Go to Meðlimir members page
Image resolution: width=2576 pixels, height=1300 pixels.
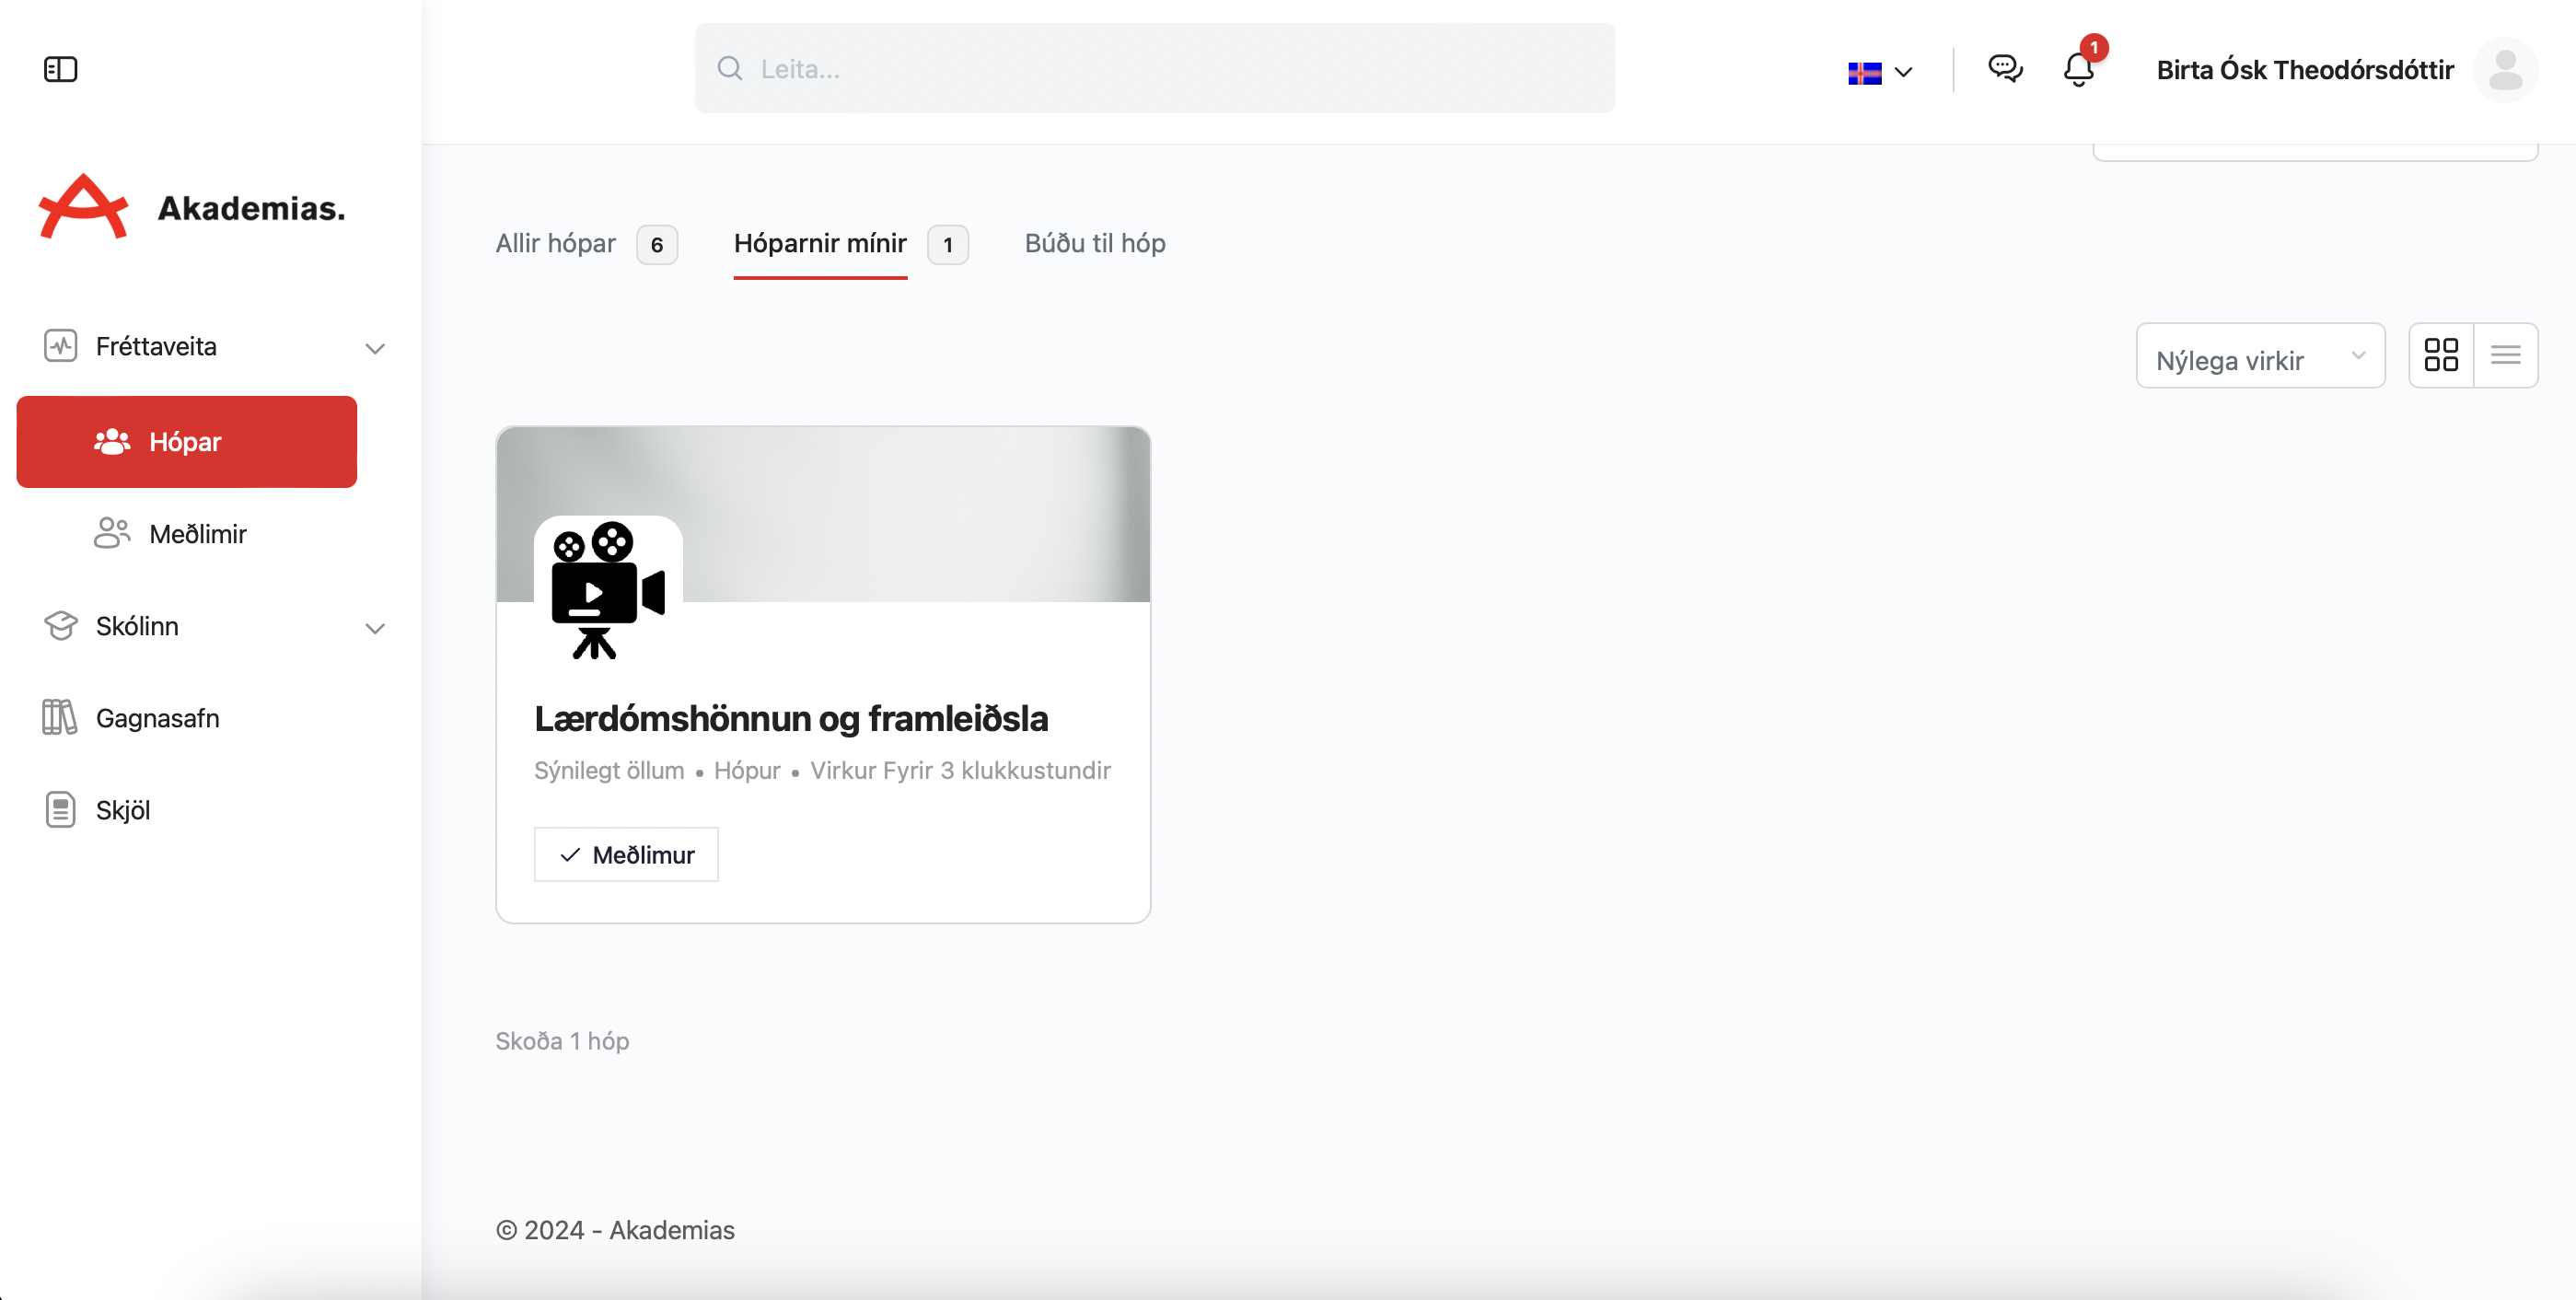(197, 534)
